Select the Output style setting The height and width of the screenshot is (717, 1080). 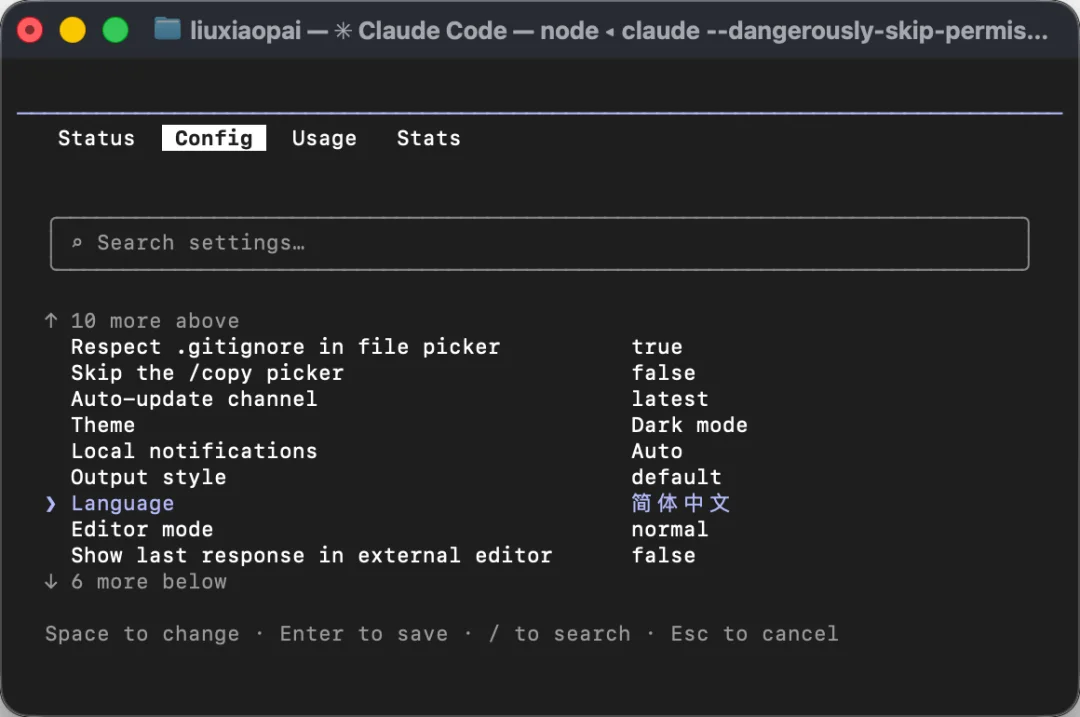[396, 477]
